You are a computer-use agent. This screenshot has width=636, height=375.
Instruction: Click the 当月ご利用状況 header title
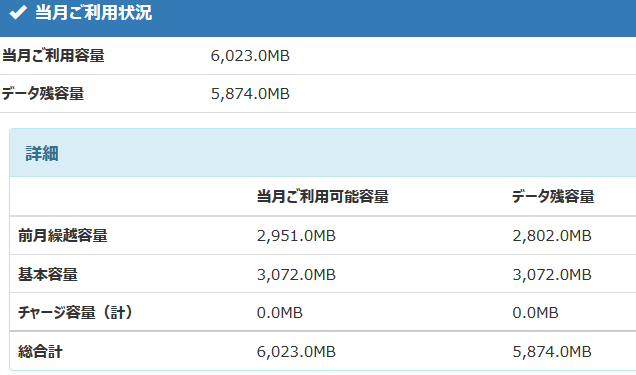[x=94, y=13]
